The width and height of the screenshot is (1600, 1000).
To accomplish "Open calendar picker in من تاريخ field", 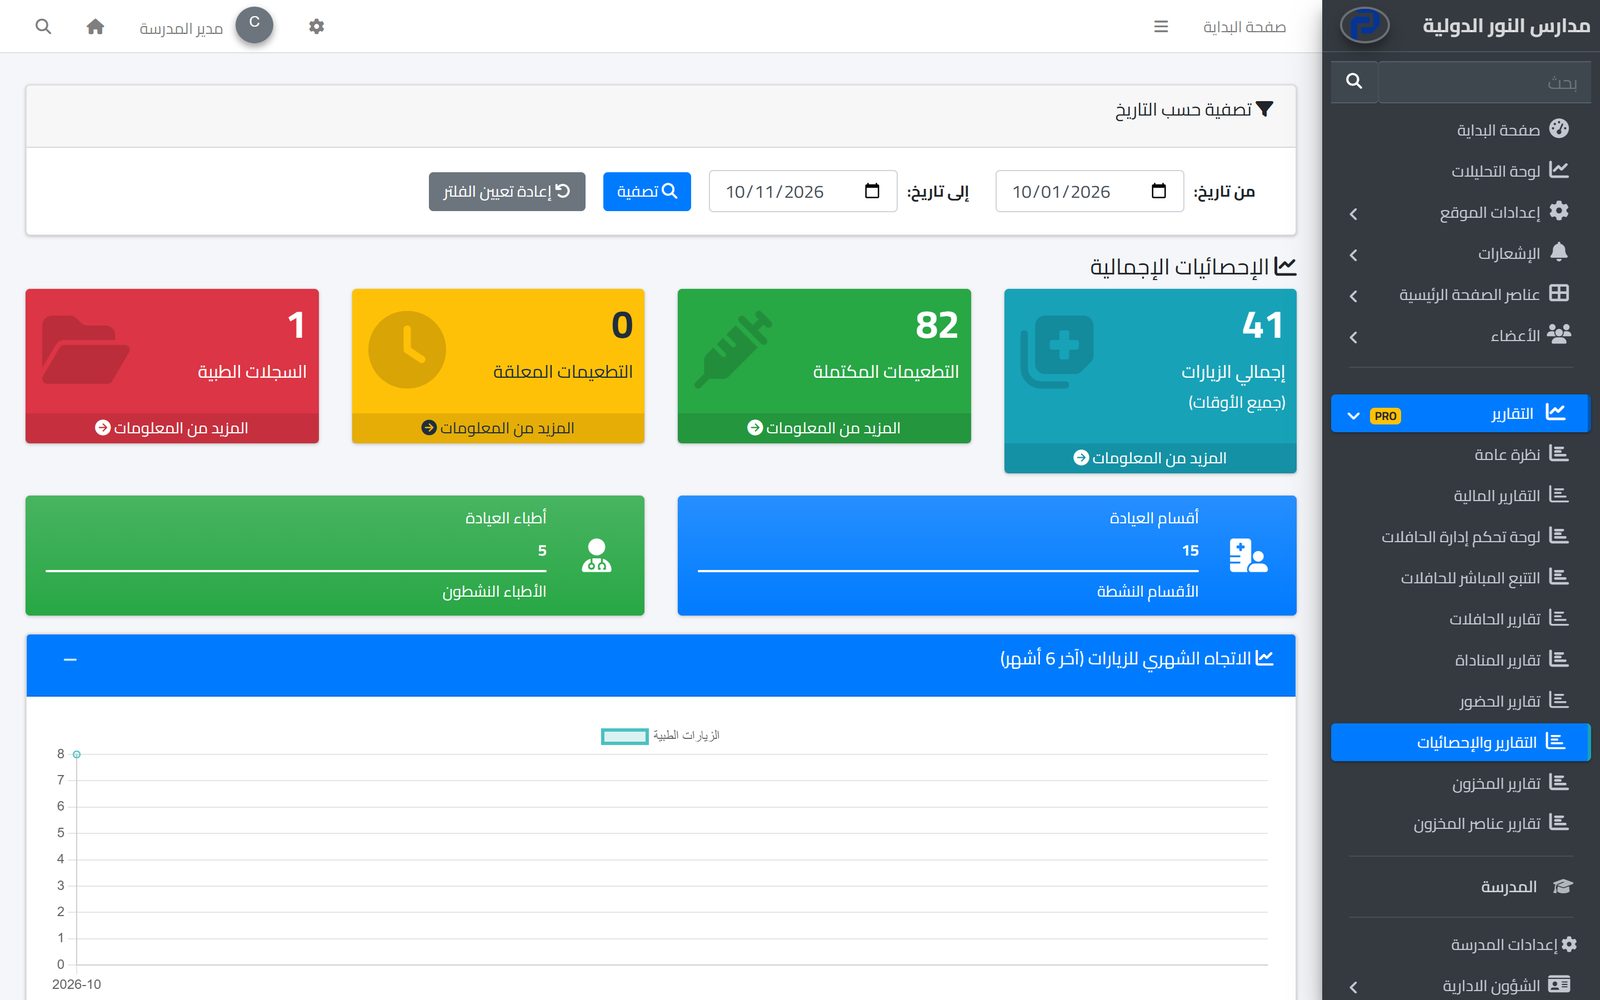I will [x=1158, y=191].
